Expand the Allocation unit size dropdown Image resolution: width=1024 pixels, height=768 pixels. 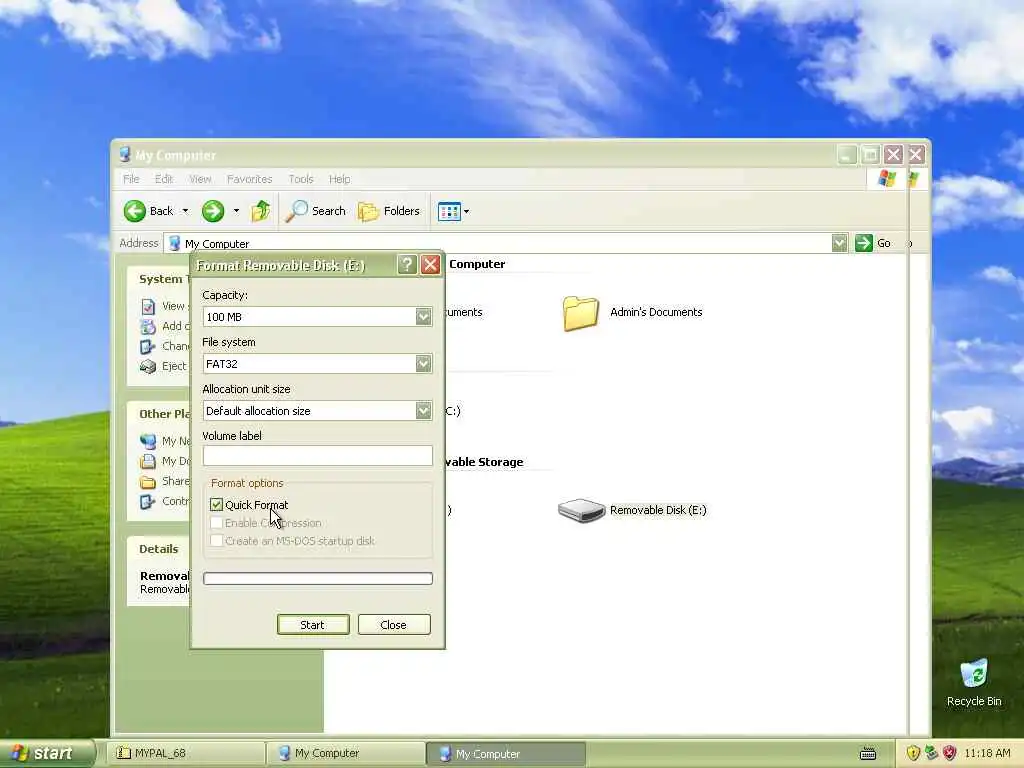tap(423, 411)
